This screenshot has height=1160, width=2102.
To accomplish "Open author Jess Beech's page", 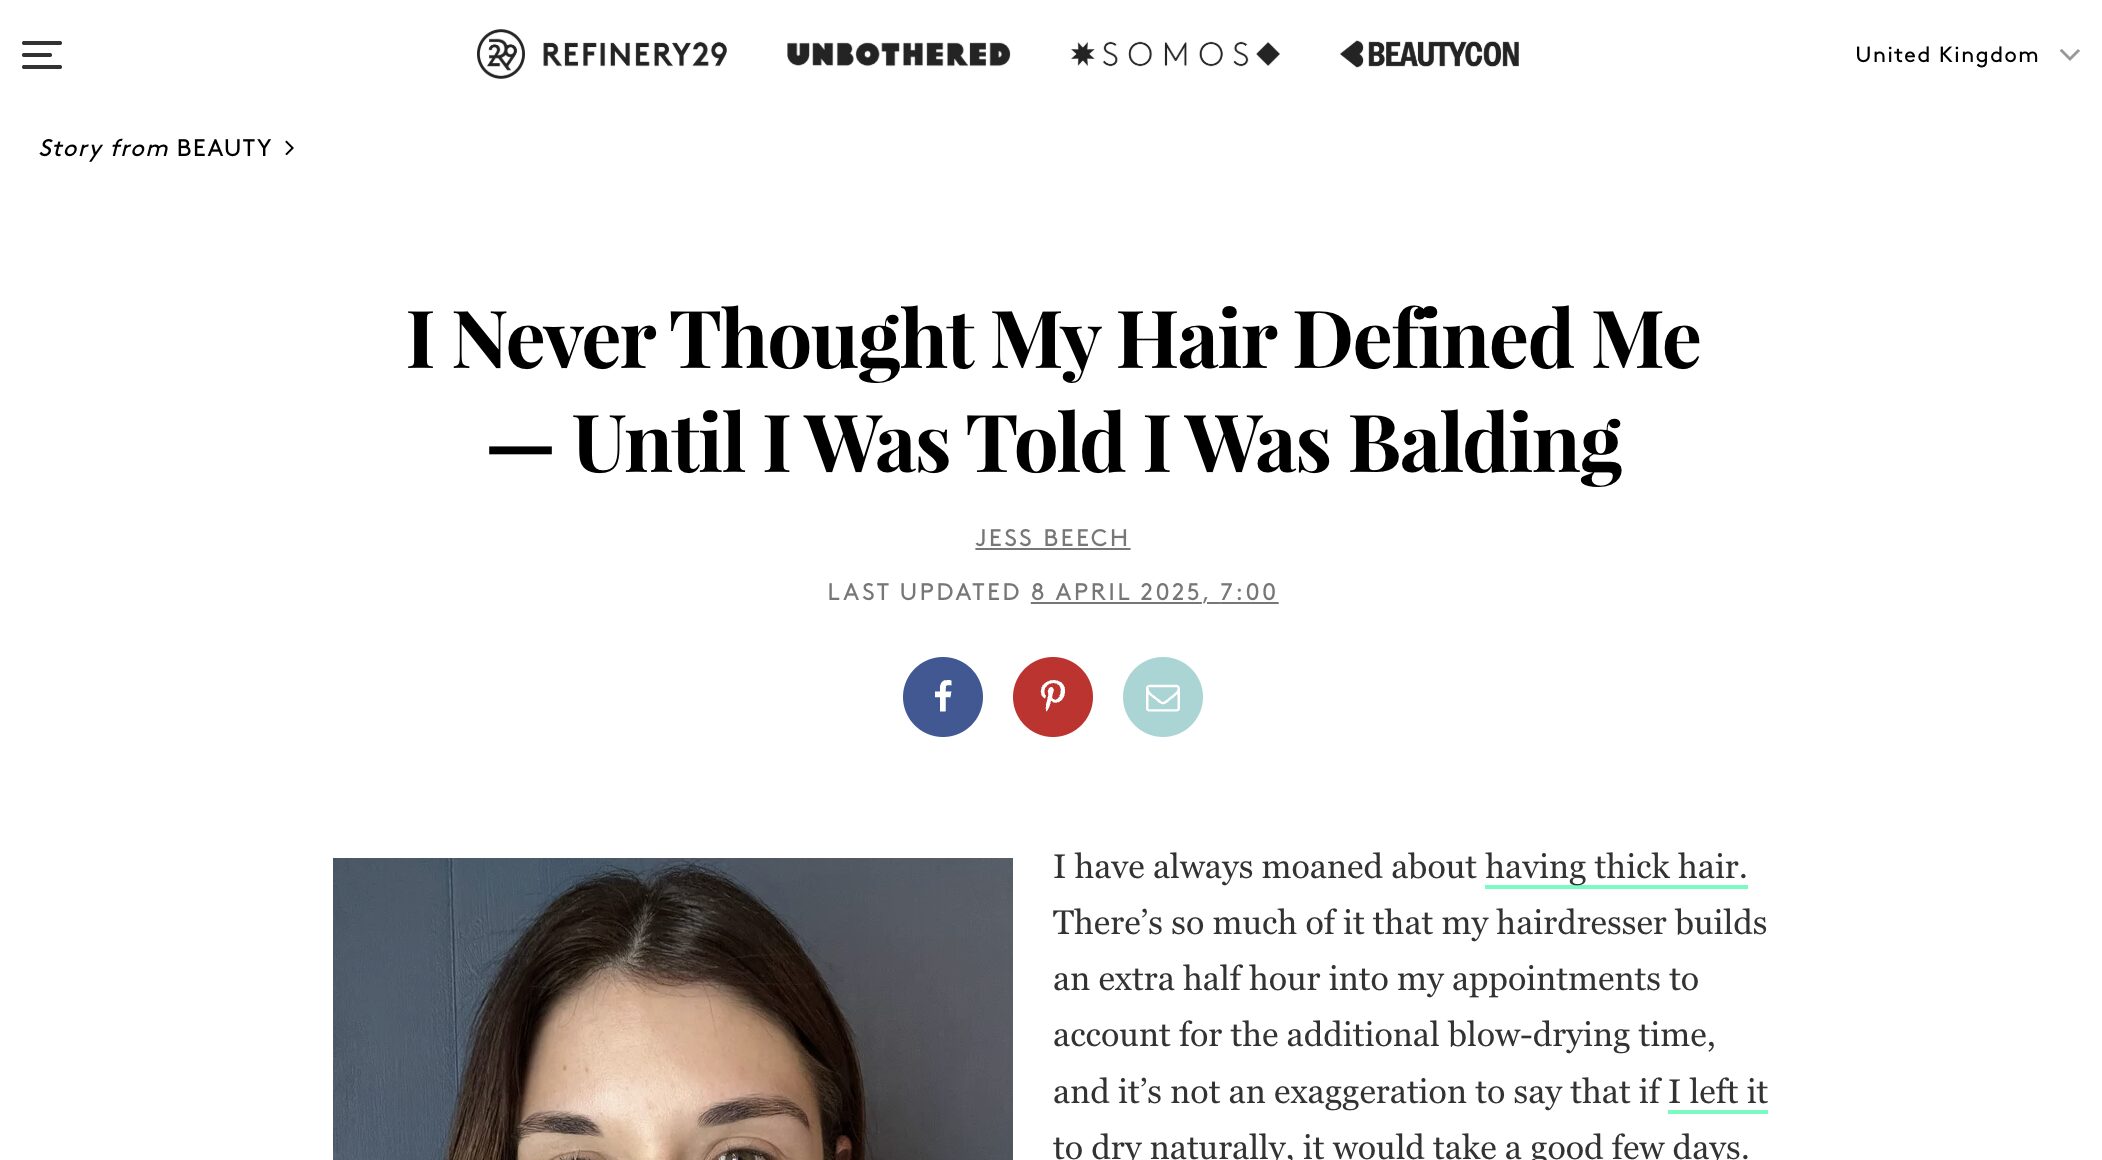I will click(1052, 538).
